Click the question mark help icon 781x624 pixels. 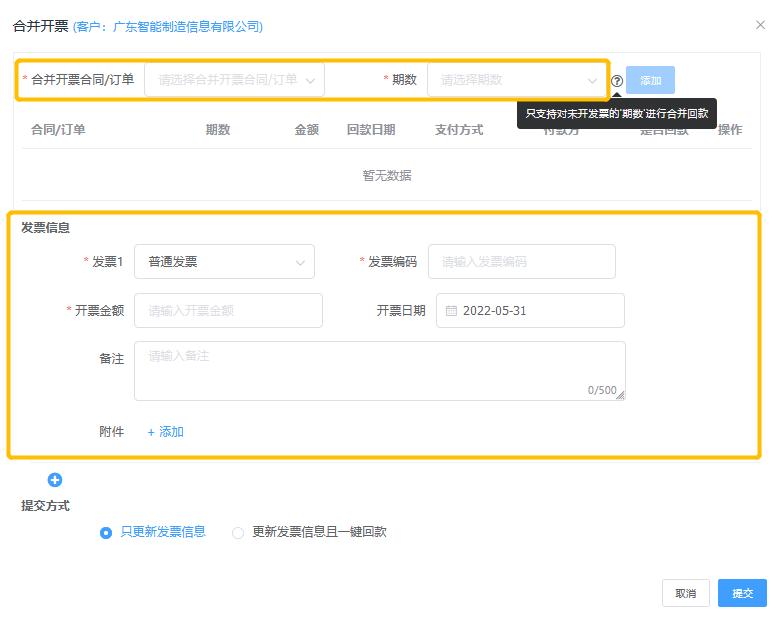click(617, 81)
